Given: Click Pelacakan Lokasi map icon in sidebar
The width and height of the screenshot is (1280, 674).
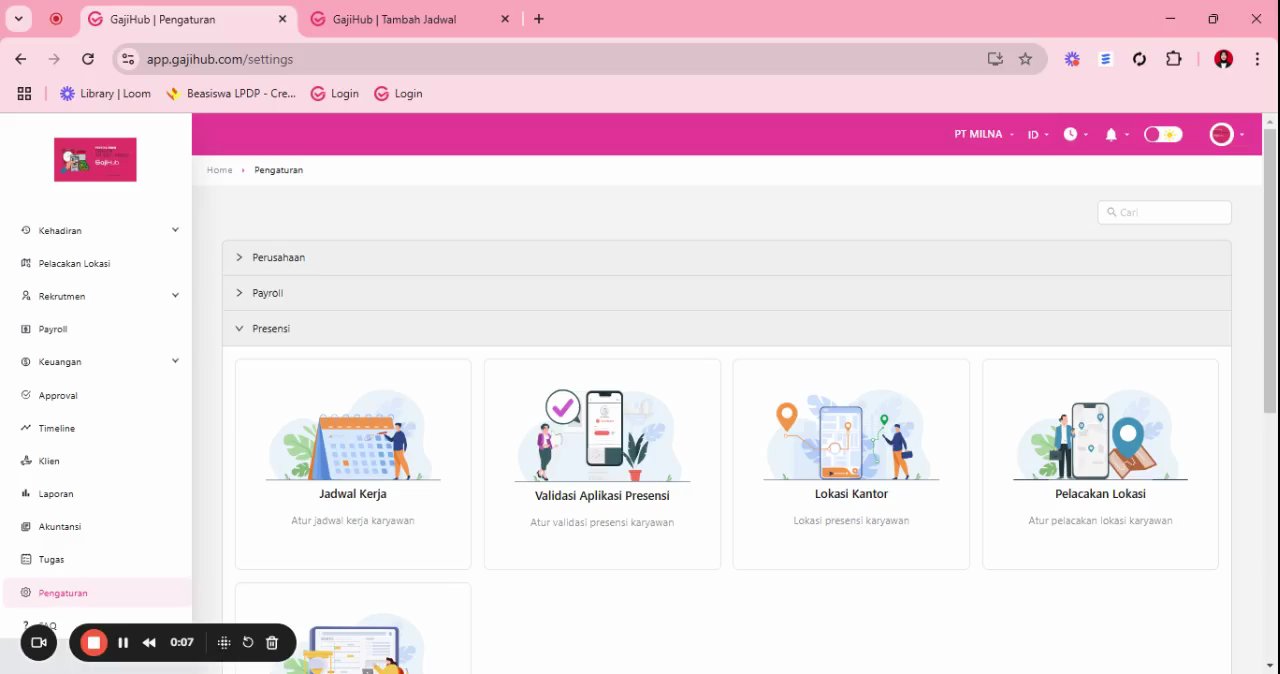Looking at the screenshot, I should [x=26, y=264].
